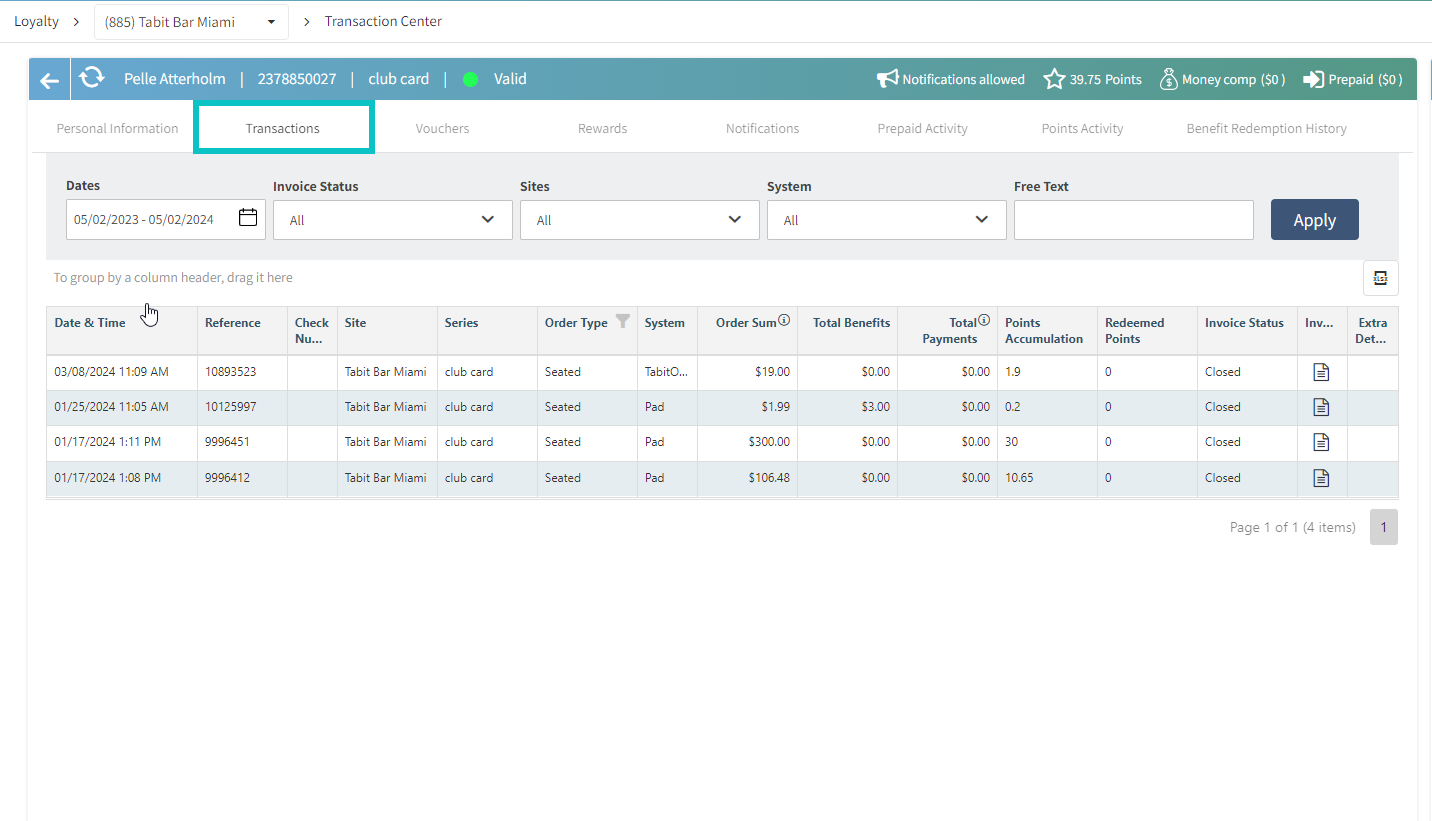Click the export to Excel icon
This screenshot has height=821, width=1432.
click(x=1380, y=278)
